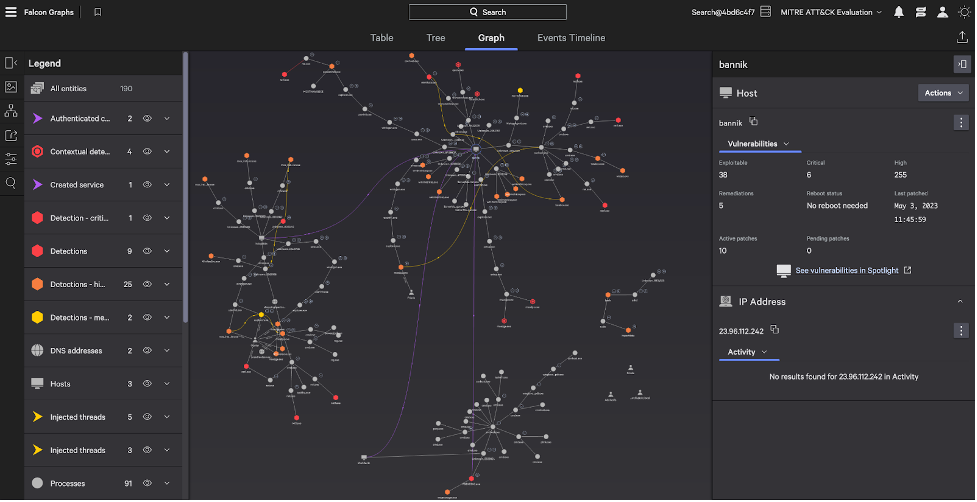Click the user profile icon
Screen dimensions: 977x502
tap(942, 12)
